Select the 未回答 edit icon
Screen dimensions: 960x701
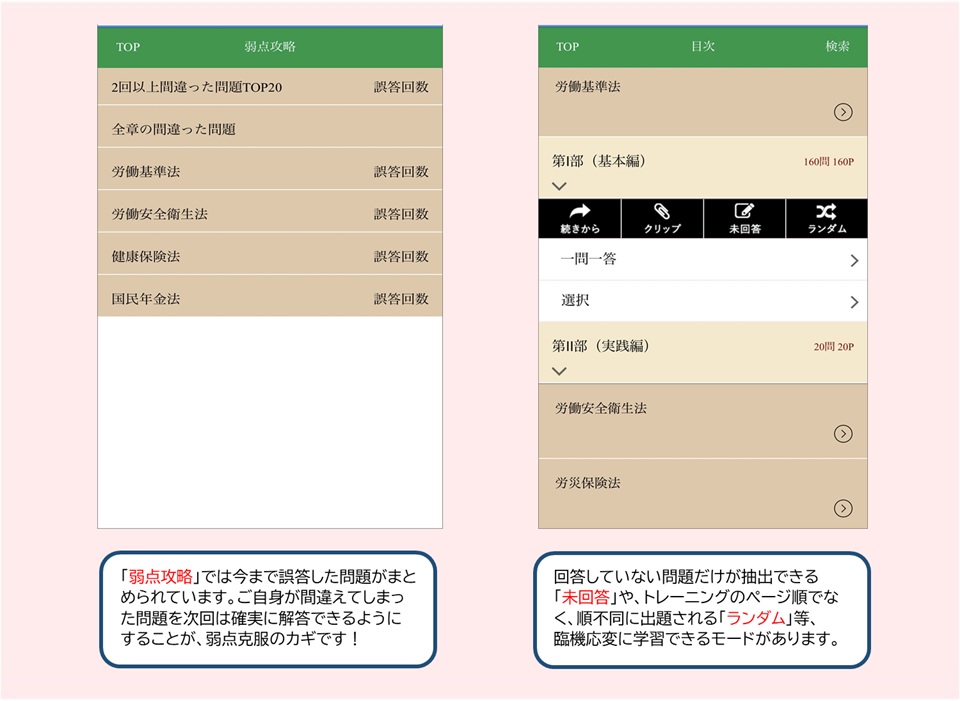(x=745, y=212)
